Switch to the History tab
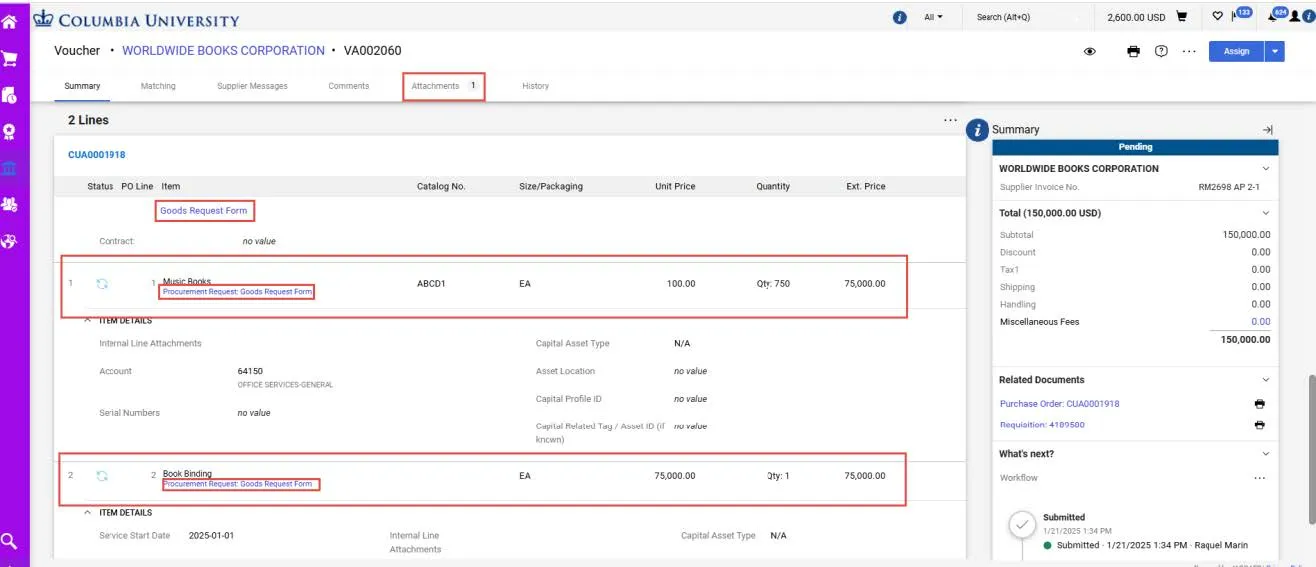This screenshot has width=1316, height=567. [x=536, y=86]
